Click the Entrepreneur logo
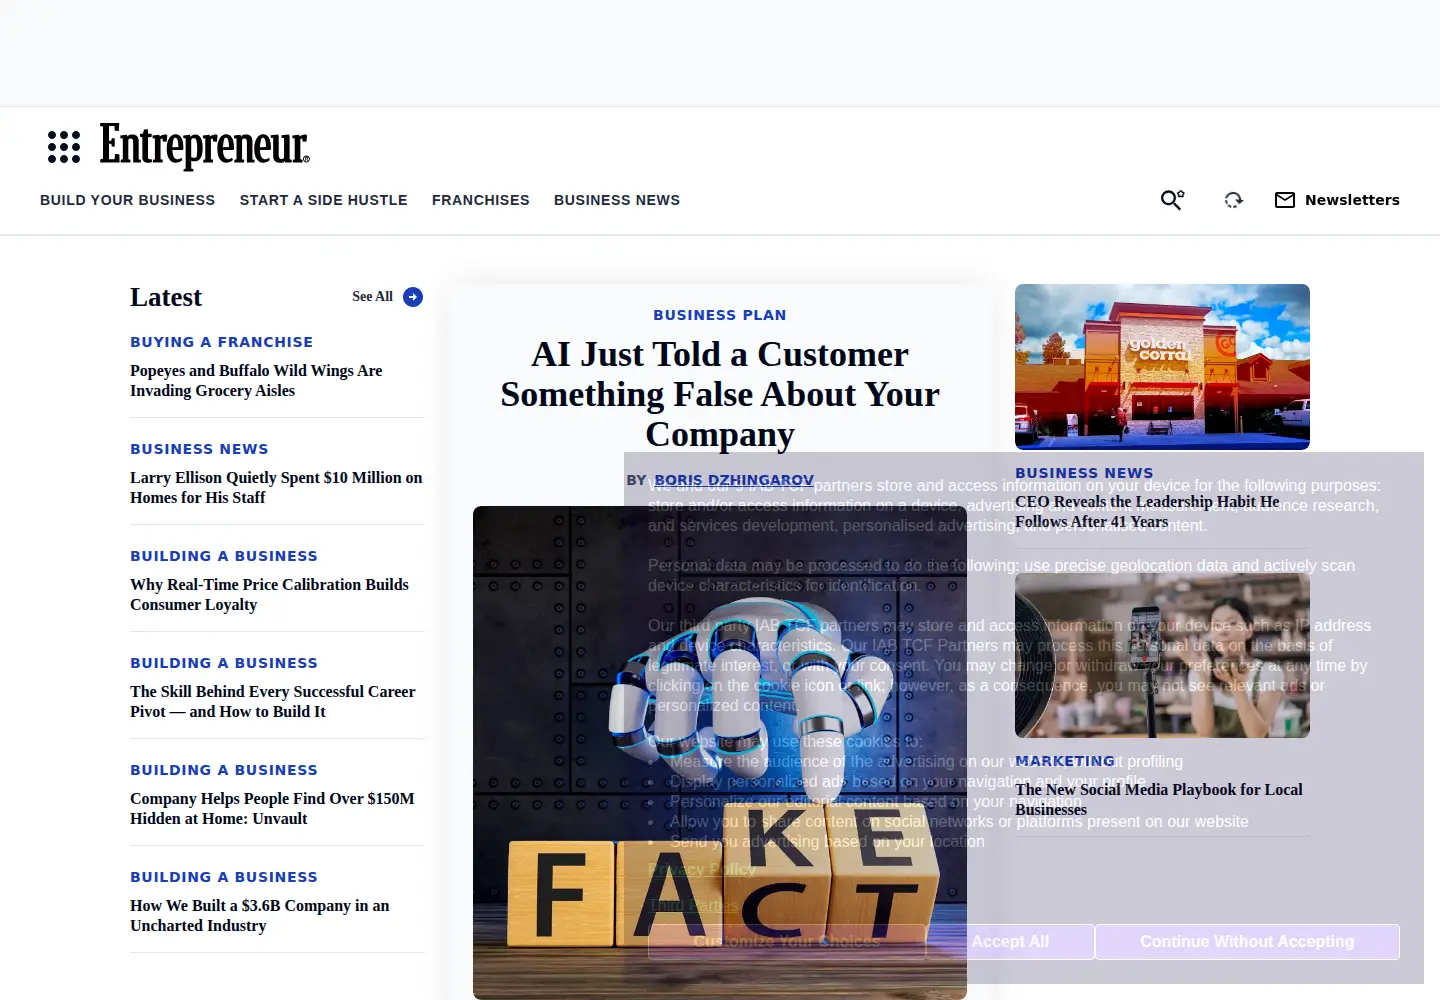The width and height of the screenshot is (1440, 1000). point(205,146)
